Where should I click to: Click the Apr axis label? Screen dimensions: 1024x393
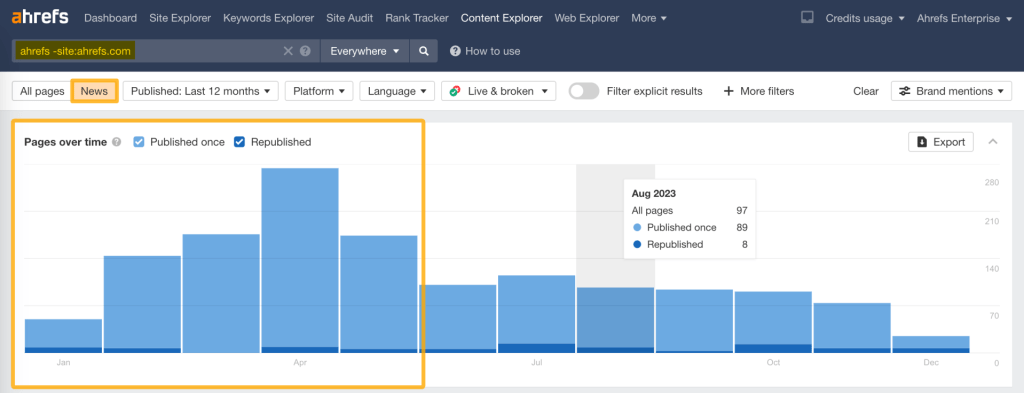300,362
